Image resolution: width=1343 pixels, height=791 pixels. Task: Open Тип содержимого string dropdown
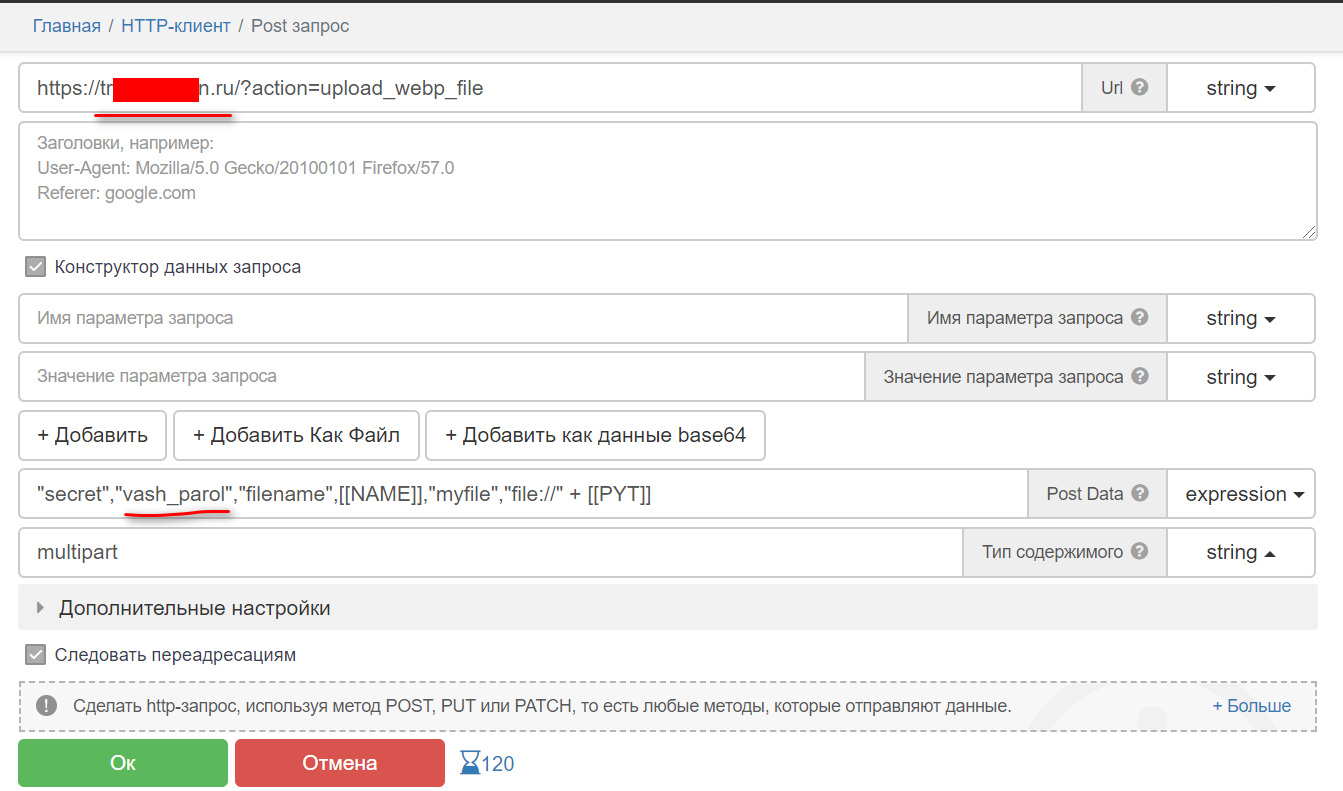pos(1240,552)
